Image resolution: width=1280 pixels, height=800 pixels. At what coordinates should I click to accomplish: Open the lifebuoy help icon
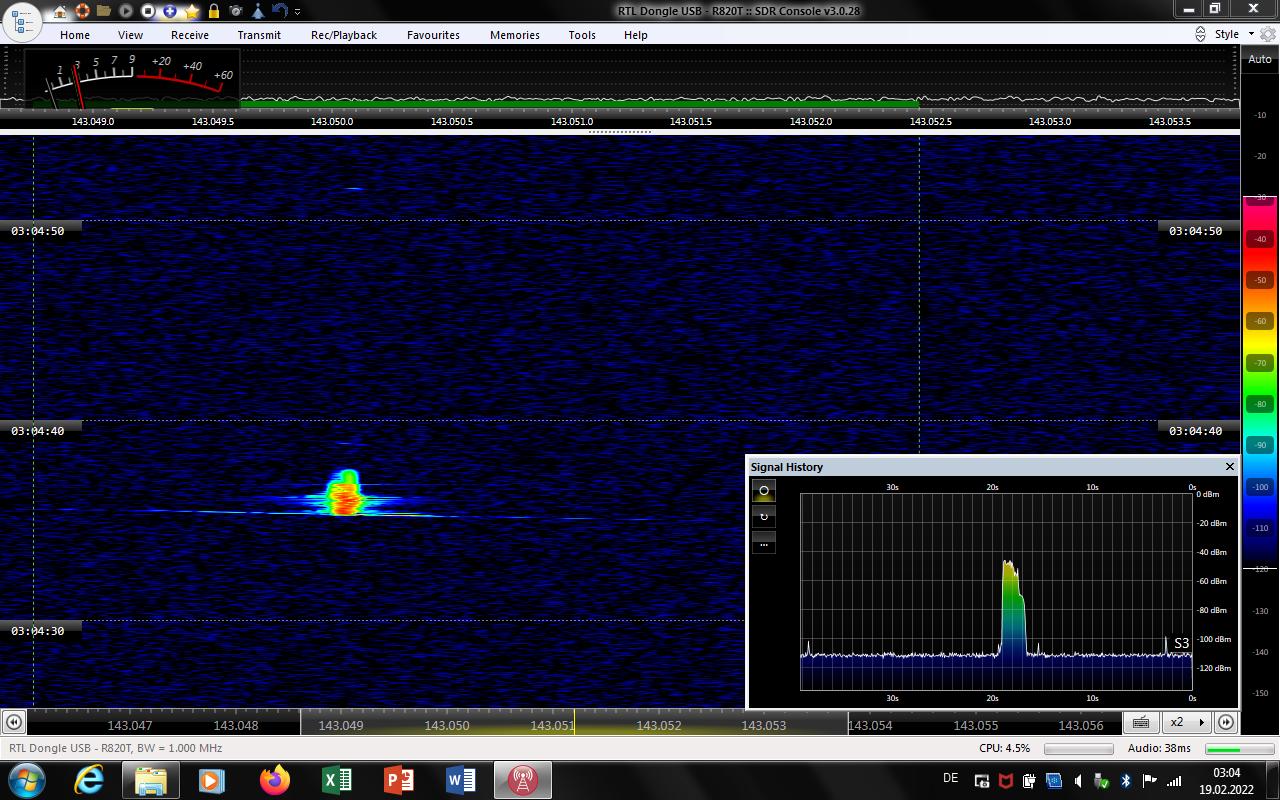(x=82, y=11)
